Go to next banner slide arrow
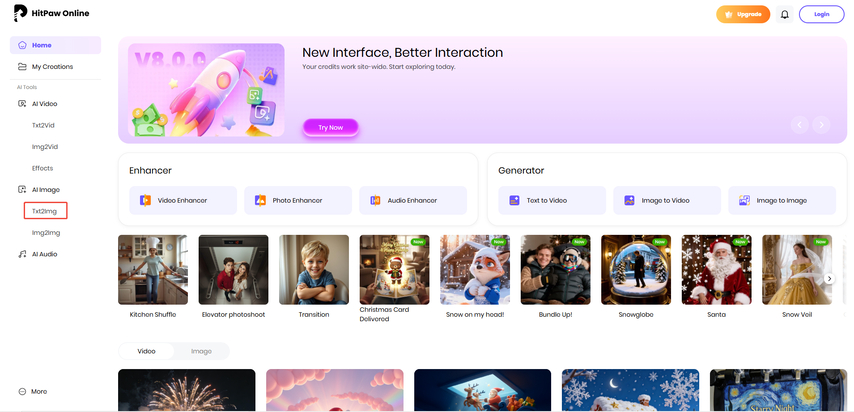The image size is (854, 412). (x=821, y=124)
